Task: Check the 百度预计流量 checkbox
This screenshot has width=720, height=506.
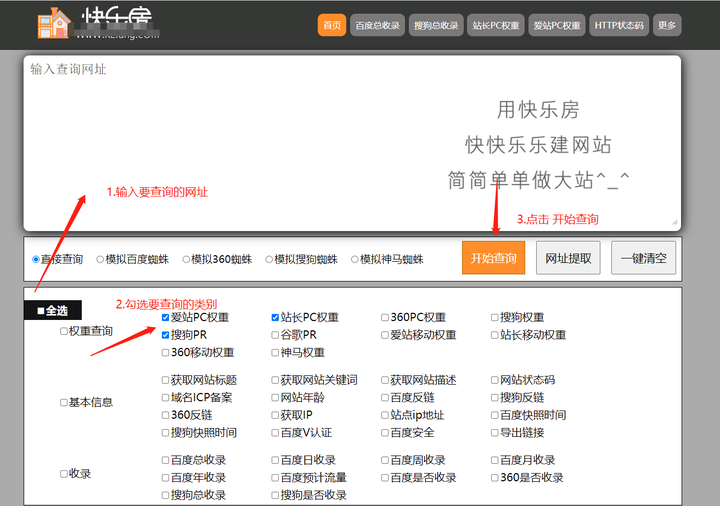Action: pos(275,478)
